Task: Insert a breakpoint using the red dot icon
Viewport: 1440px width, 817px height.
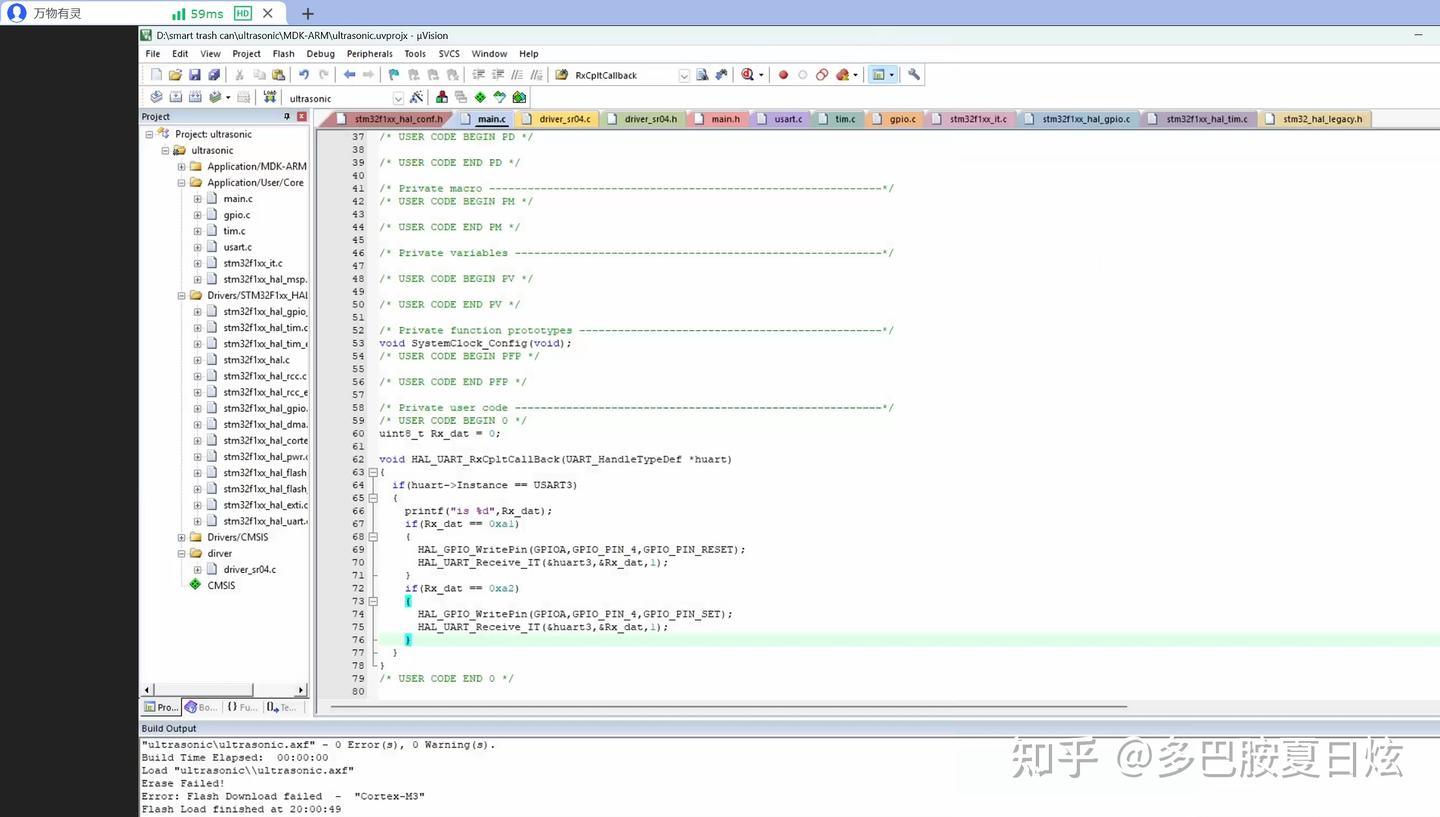Action: (783, 74)
